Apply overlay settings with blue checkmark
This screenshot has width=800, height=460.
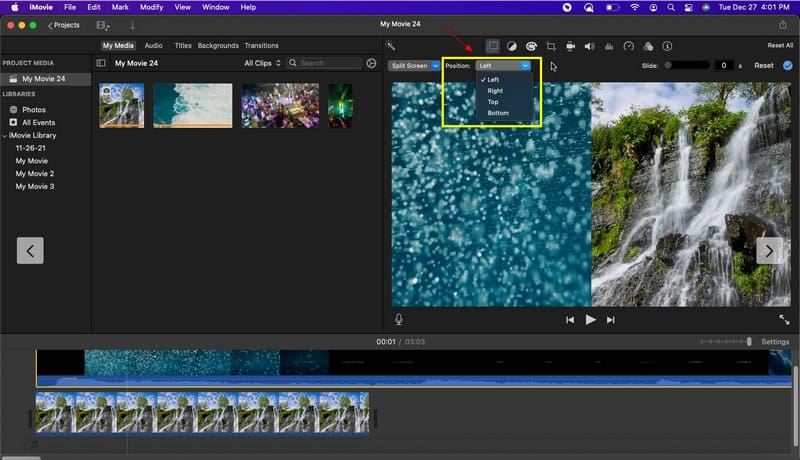click(788, 66)
